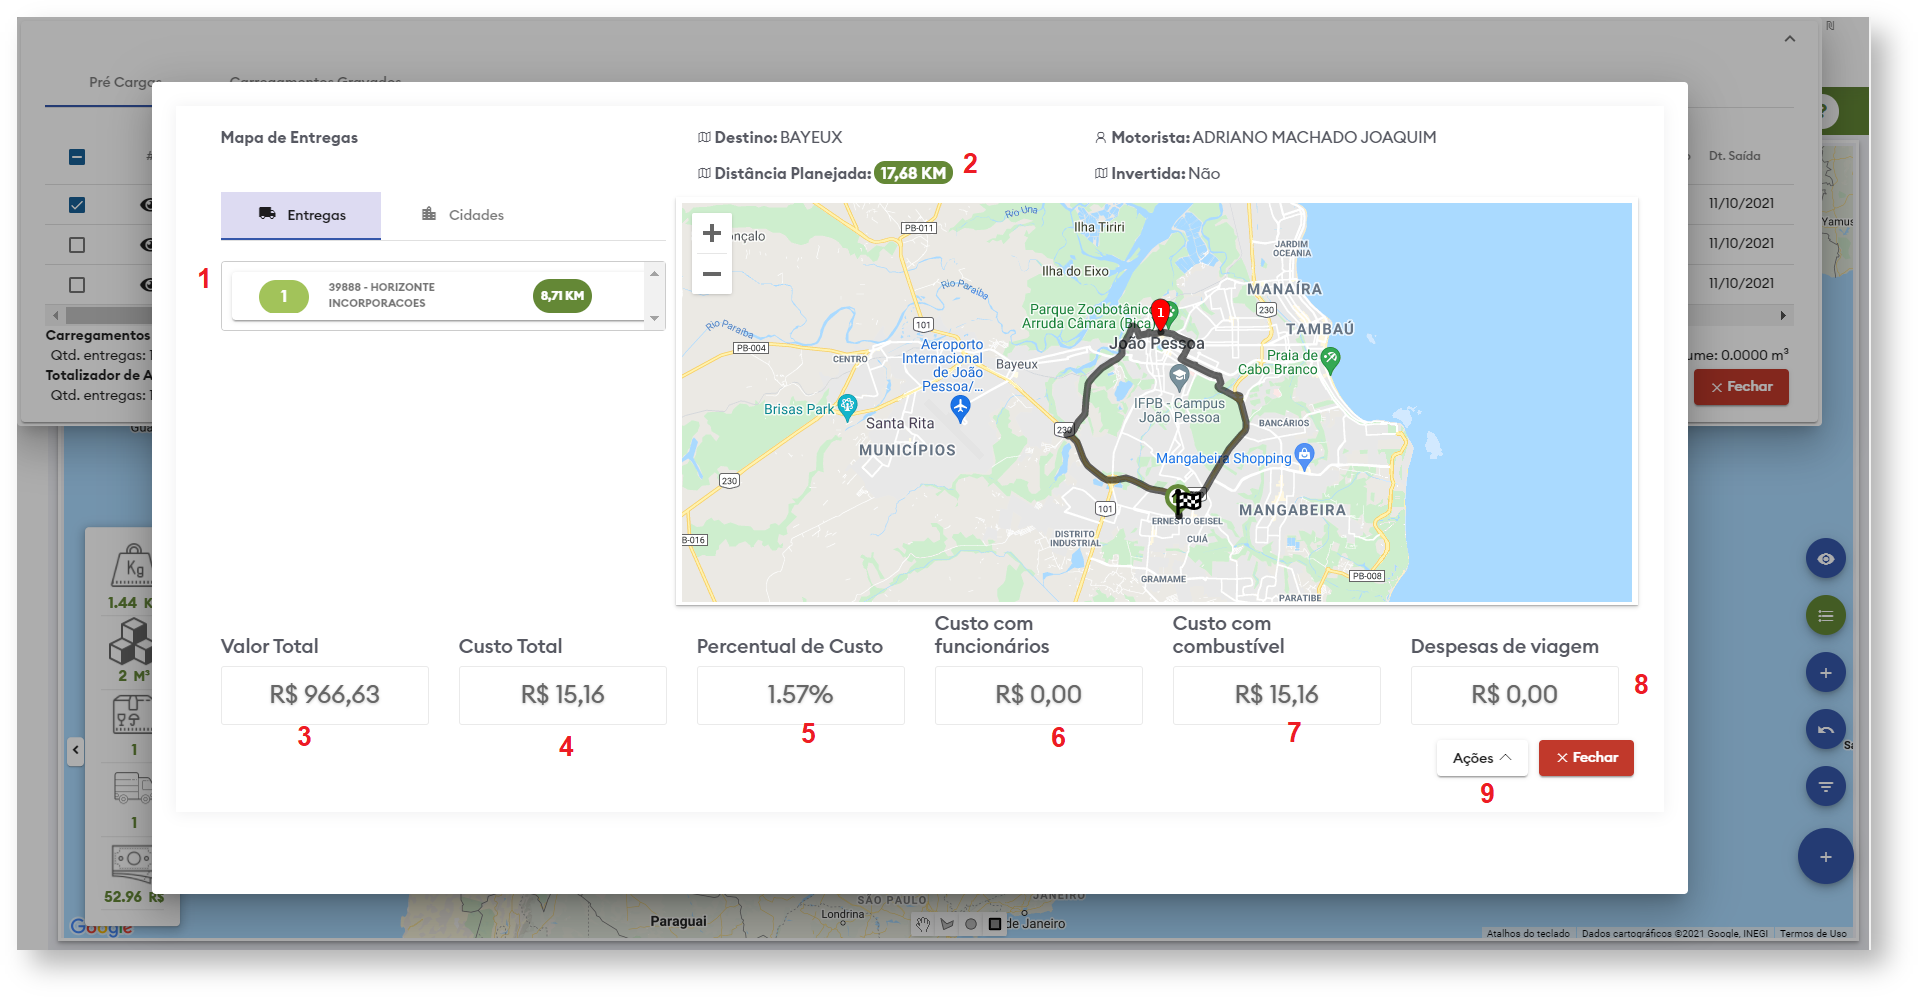Screen dimensions: 1919x998
Task: Click the deliveries list scroll down arrow
Action: coord(655,319)
